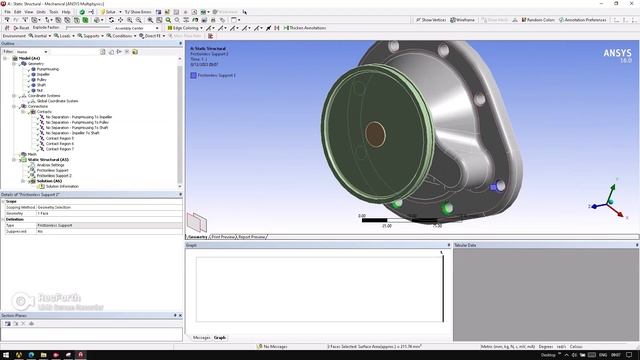
Task: Select Impeller in the outline tree
Action: 43,74
